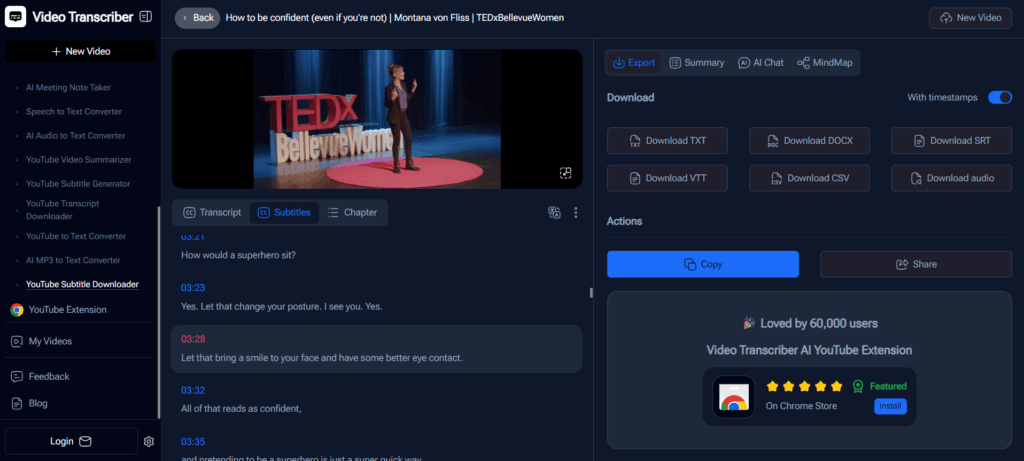The image size is (1024, 461).
Task: Open YouTube Transcript Downloader link
Action: [63, 210]
